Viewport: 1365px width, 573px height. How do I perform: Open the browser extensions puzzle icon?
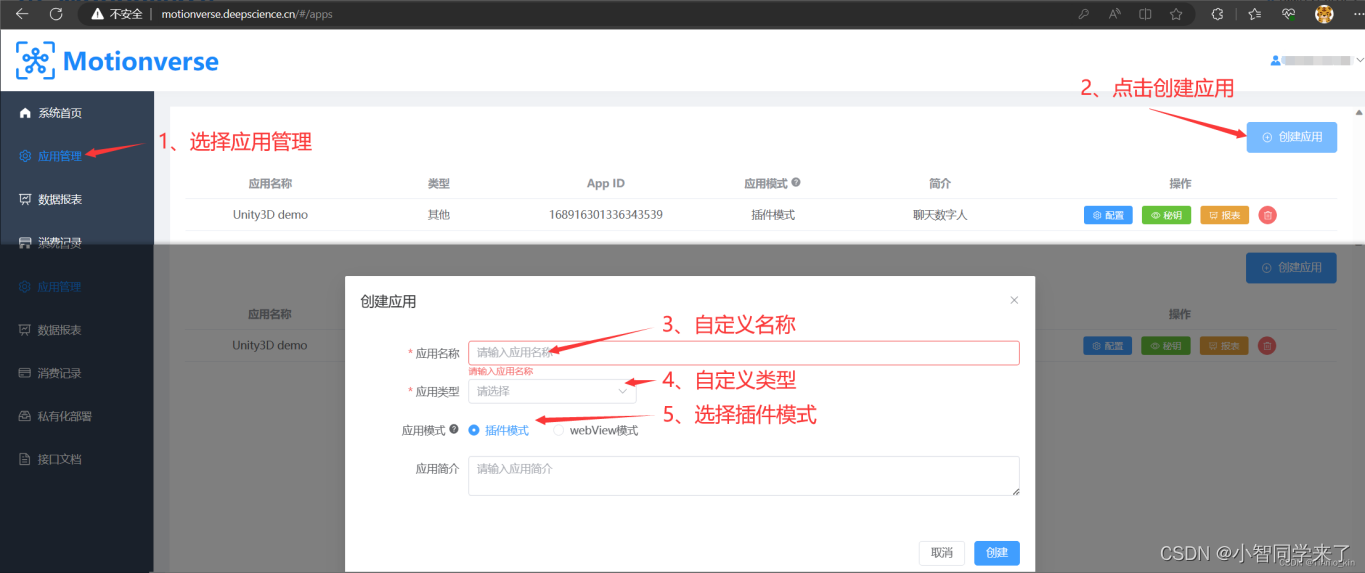click(1217, 14)
